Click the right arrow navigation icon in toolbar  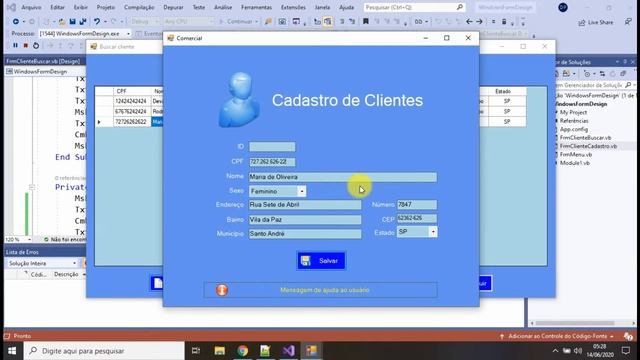tap(479, 22)
